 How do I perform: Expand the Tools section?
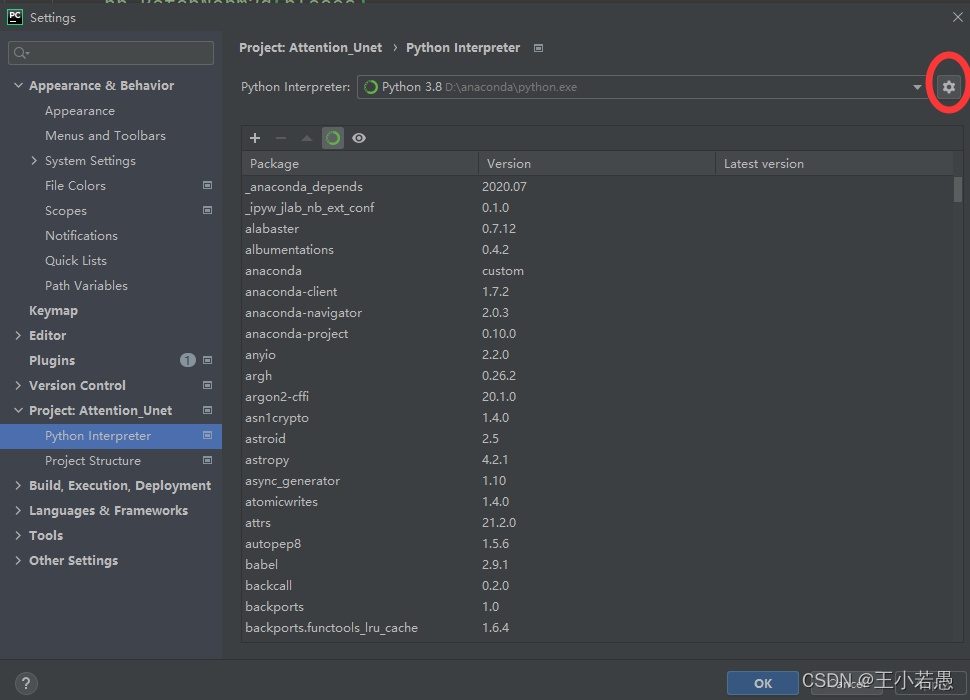[18, 536]
